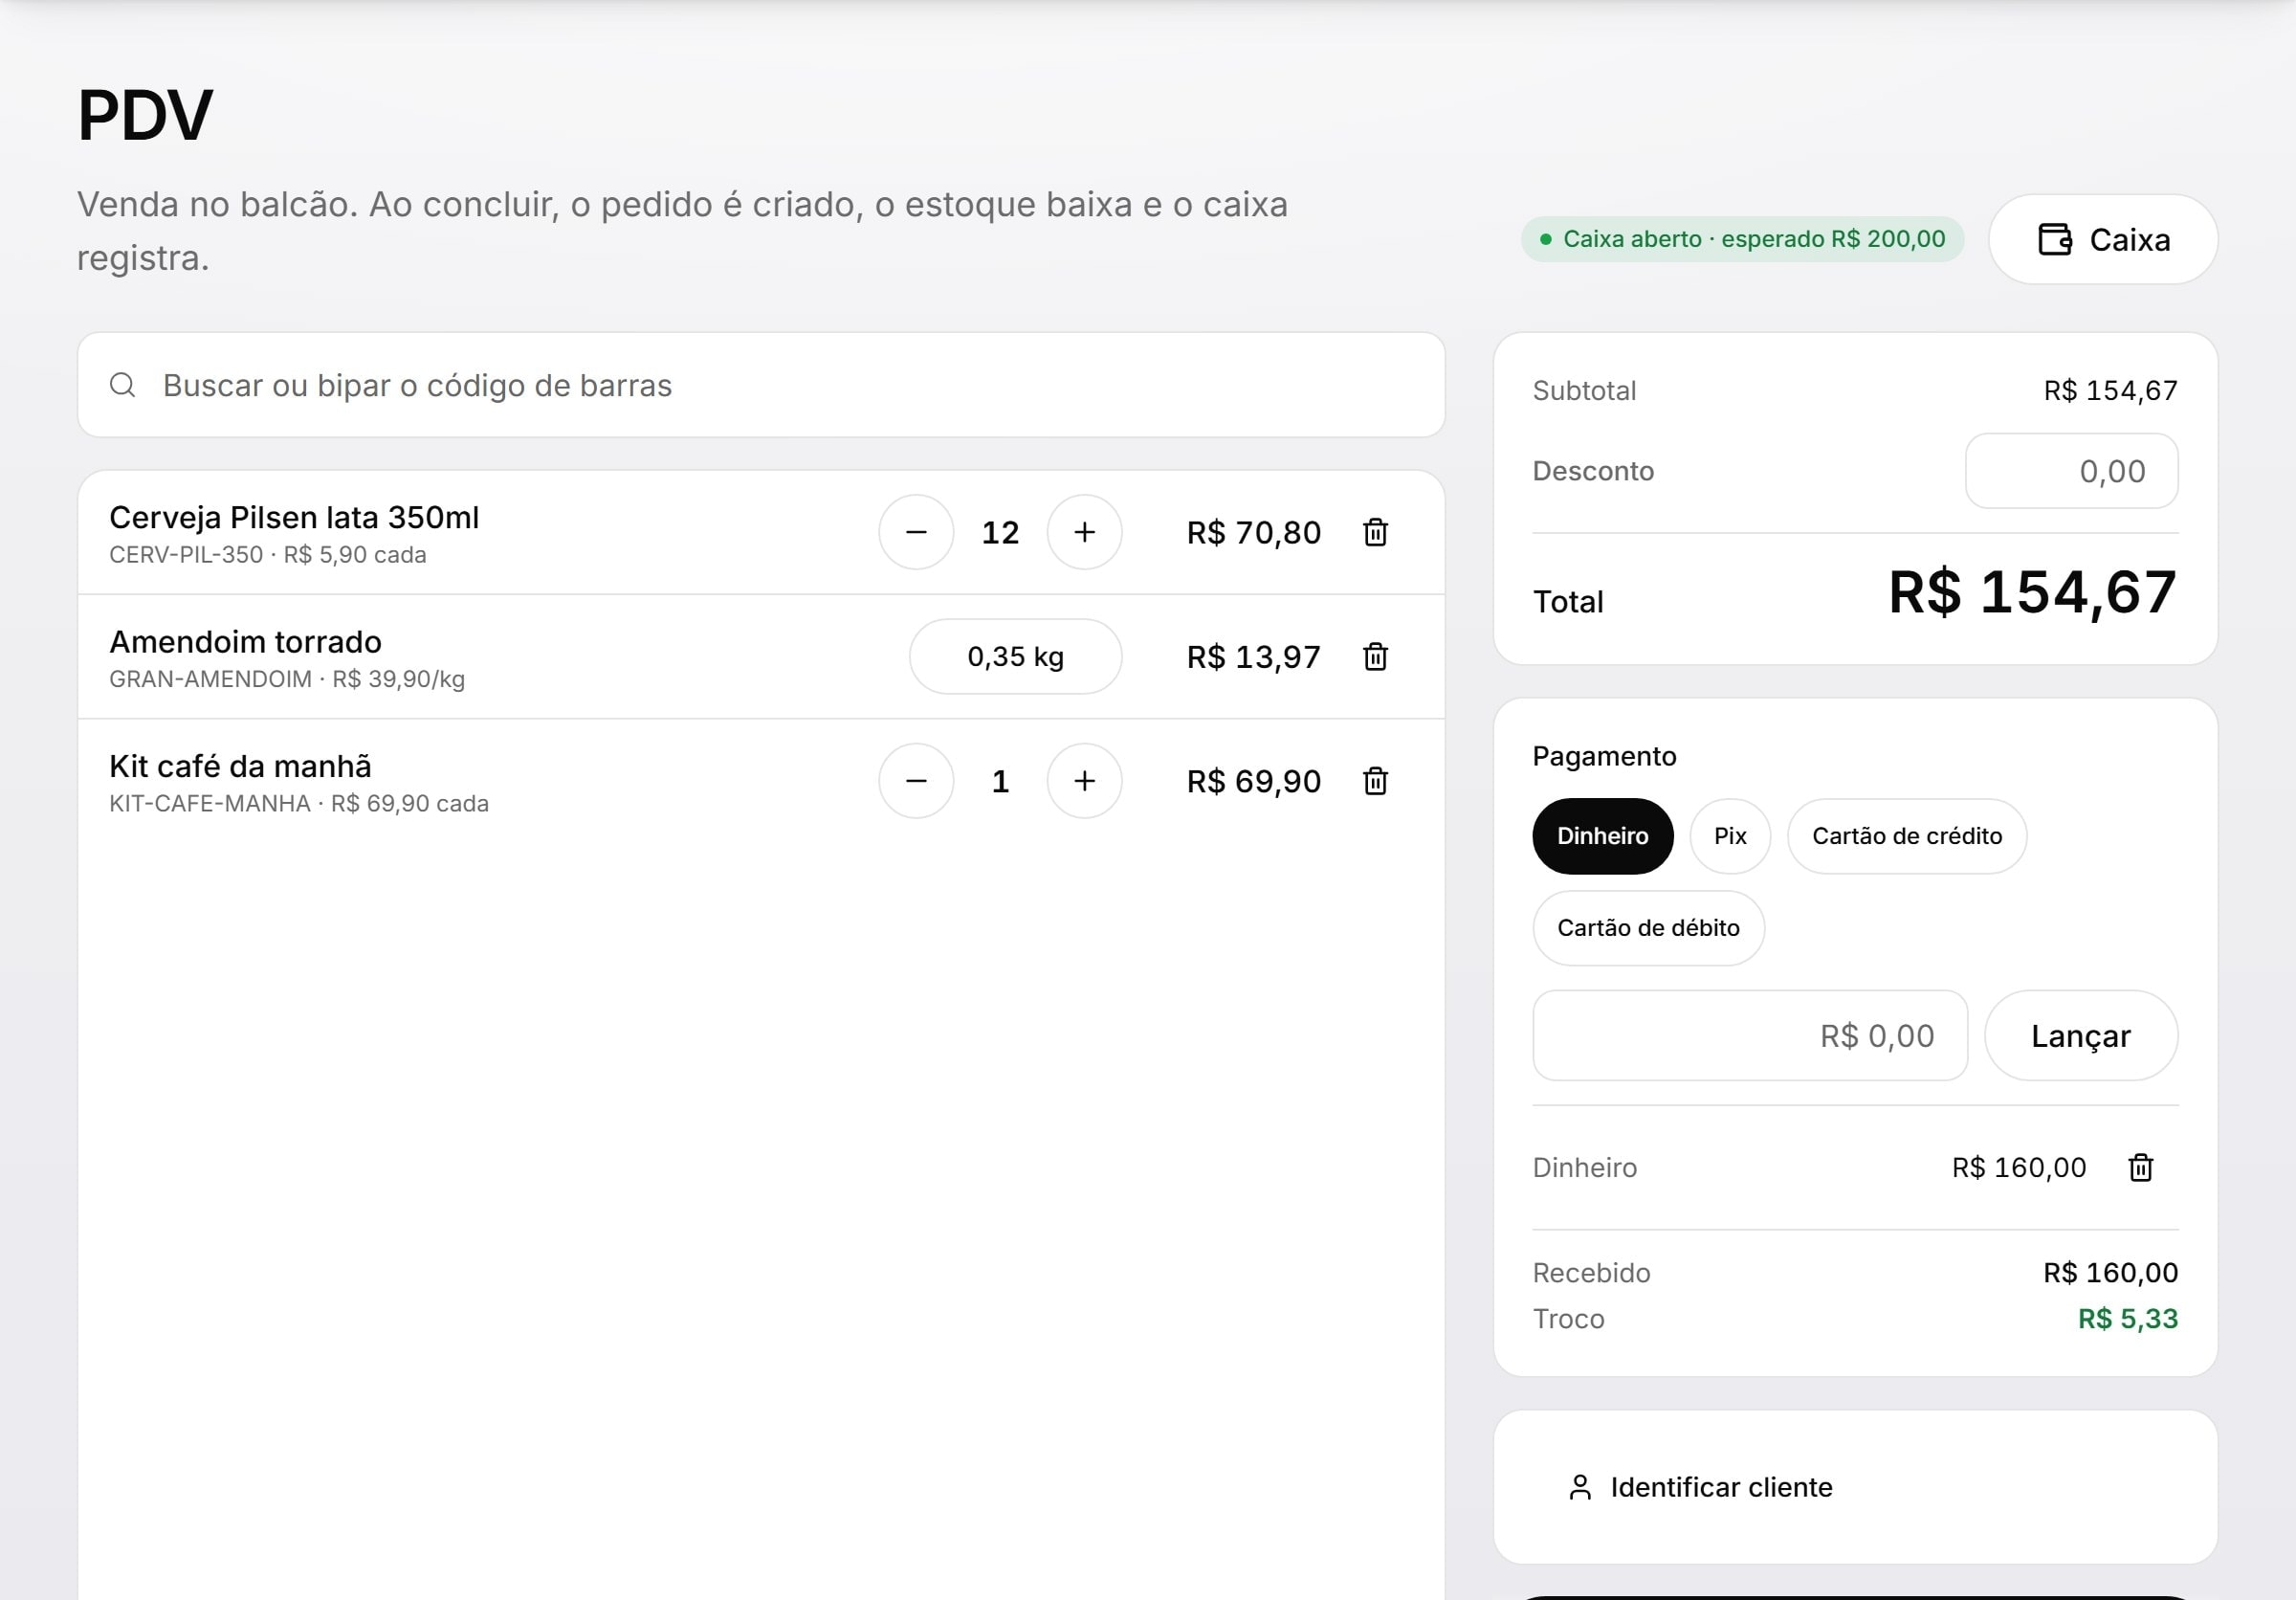The width and height of the screenshot is (2296, 1600).
Task: Select Pix payment method
Action: [1730, 836]
